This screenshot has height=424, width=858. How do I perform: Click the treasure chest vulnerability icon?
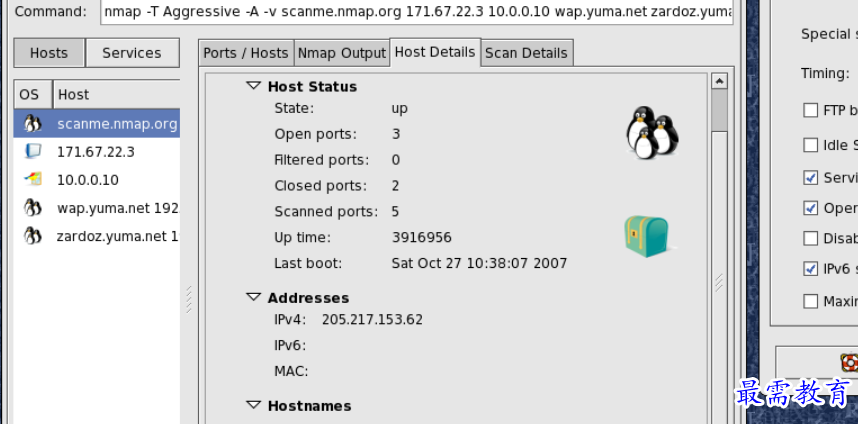pos(645,236)
